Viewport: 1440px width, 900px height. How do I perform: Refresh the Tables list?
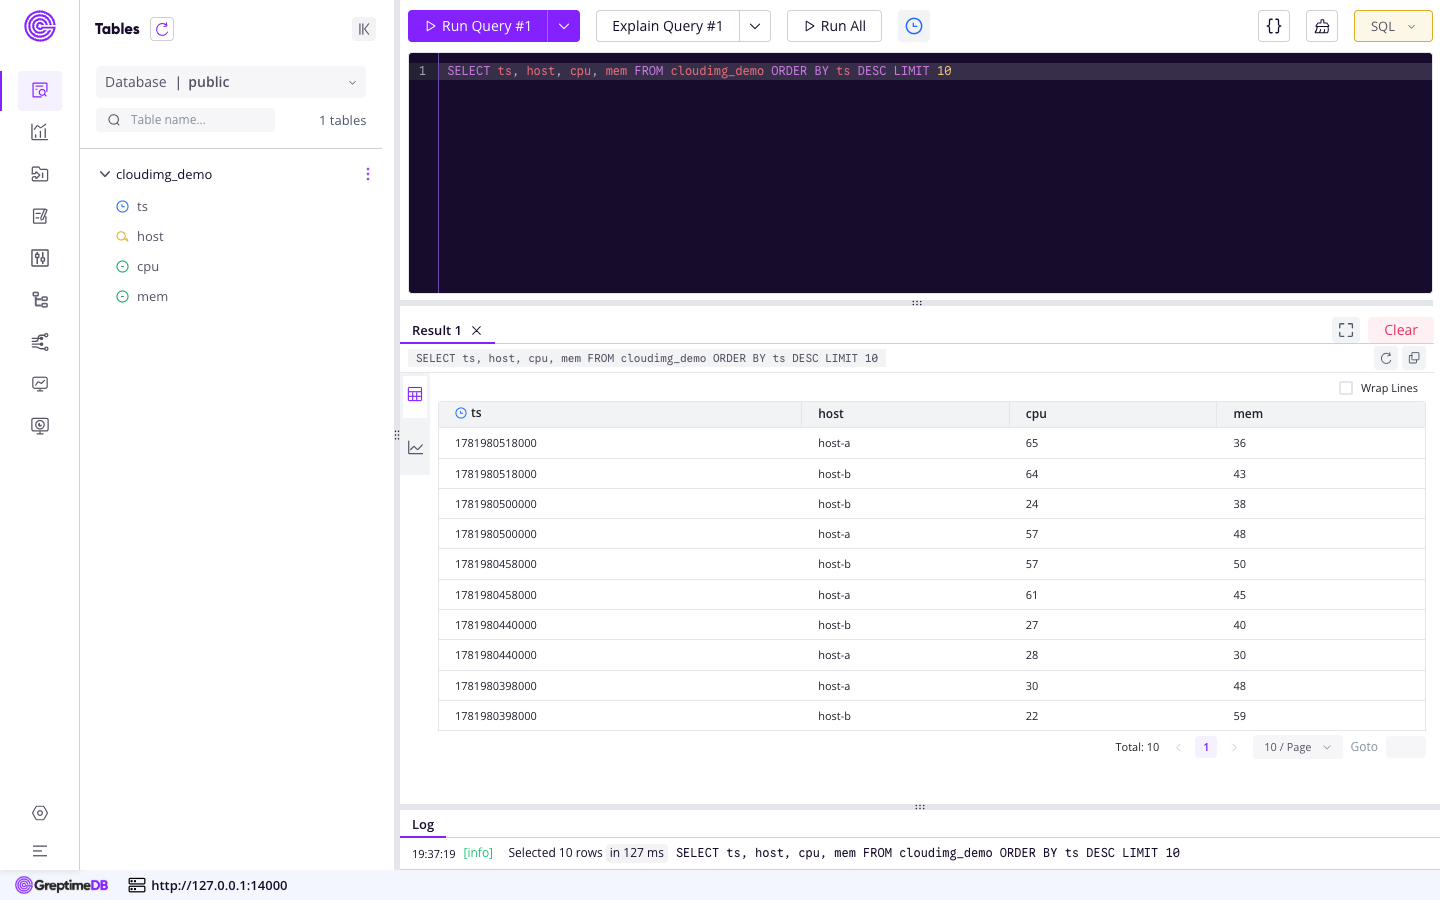pyautogui.click(x=162, y=29)
